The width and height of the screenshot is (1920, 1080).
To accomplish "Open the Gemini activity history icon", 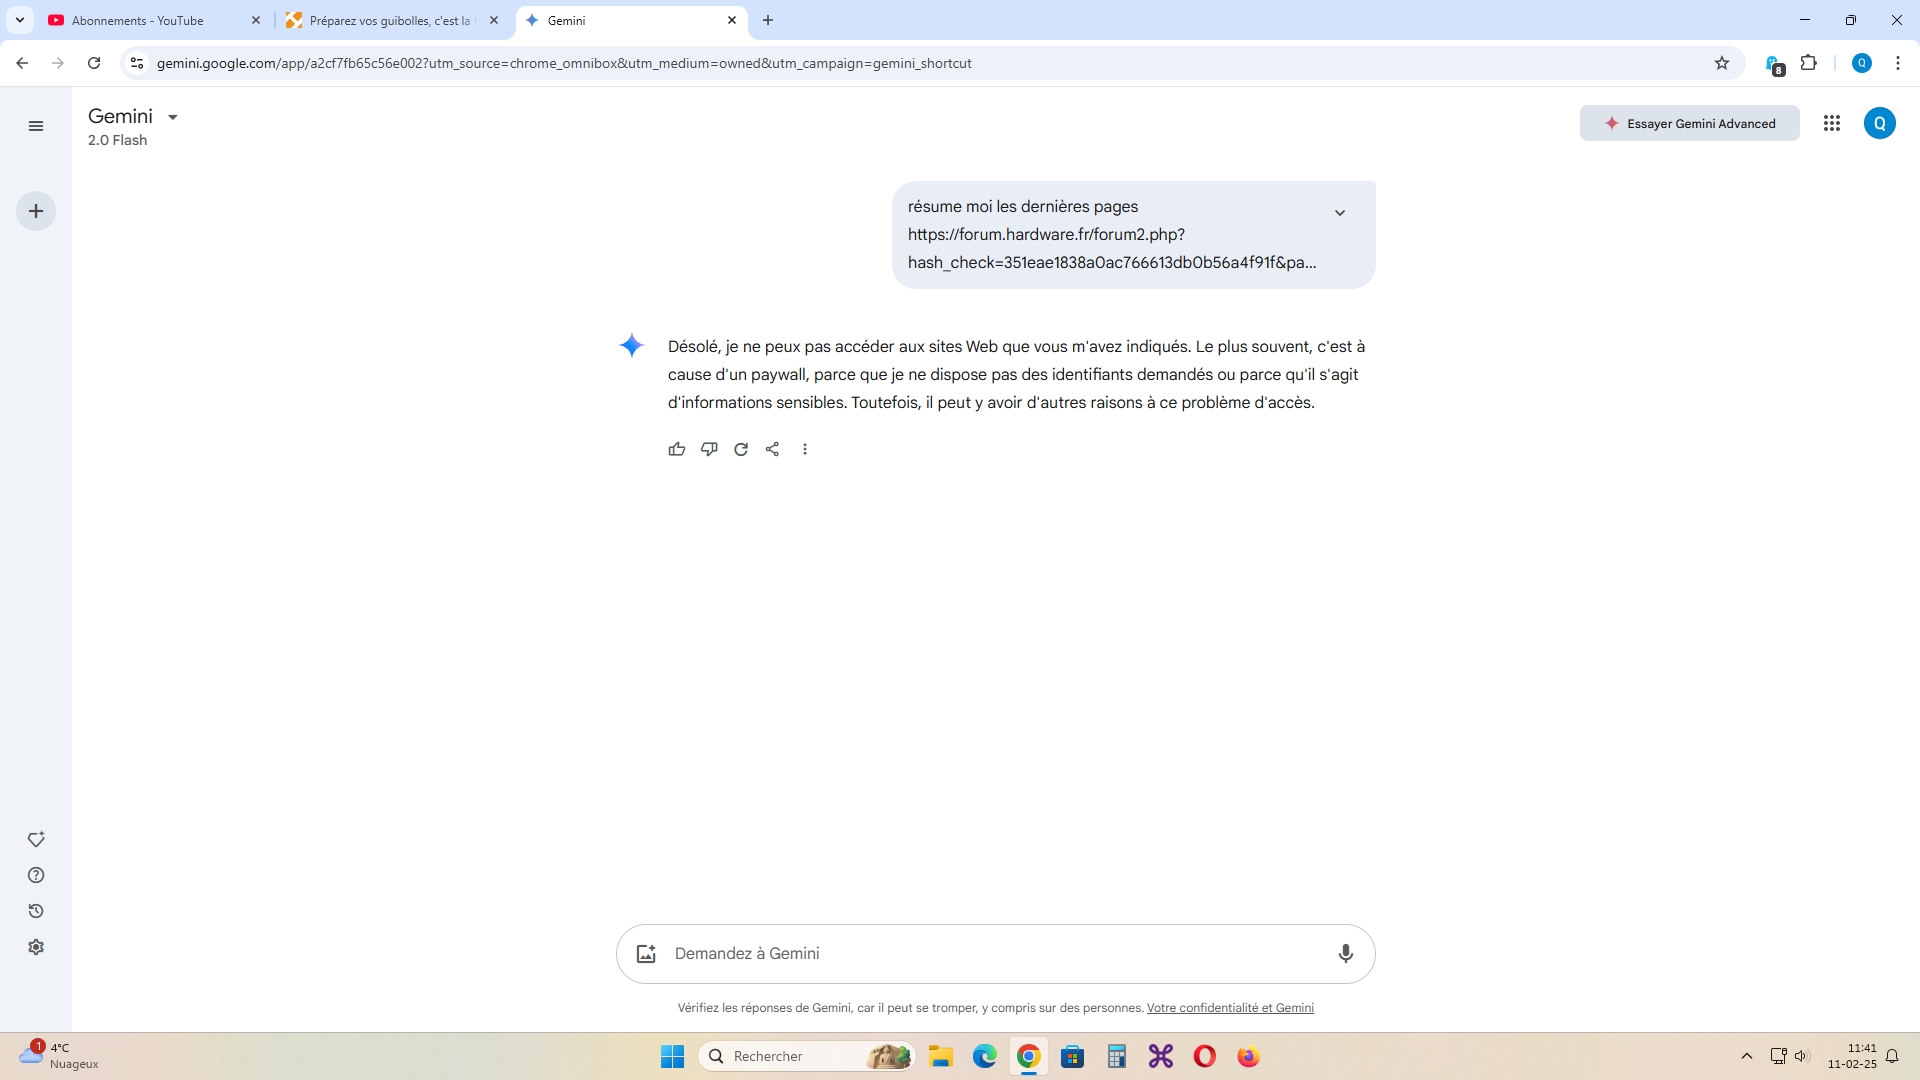I will (36, 911).
